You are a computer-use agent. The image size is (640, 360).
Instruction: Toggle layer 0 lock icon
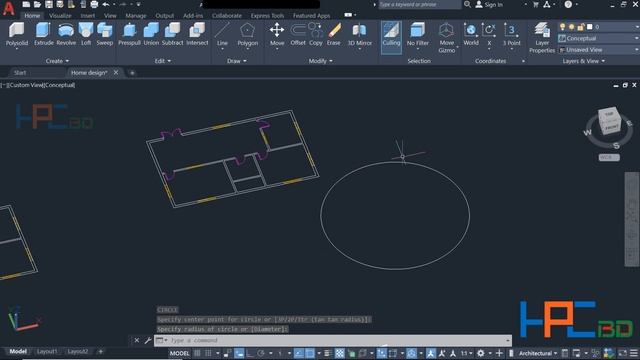coord(580,27)
